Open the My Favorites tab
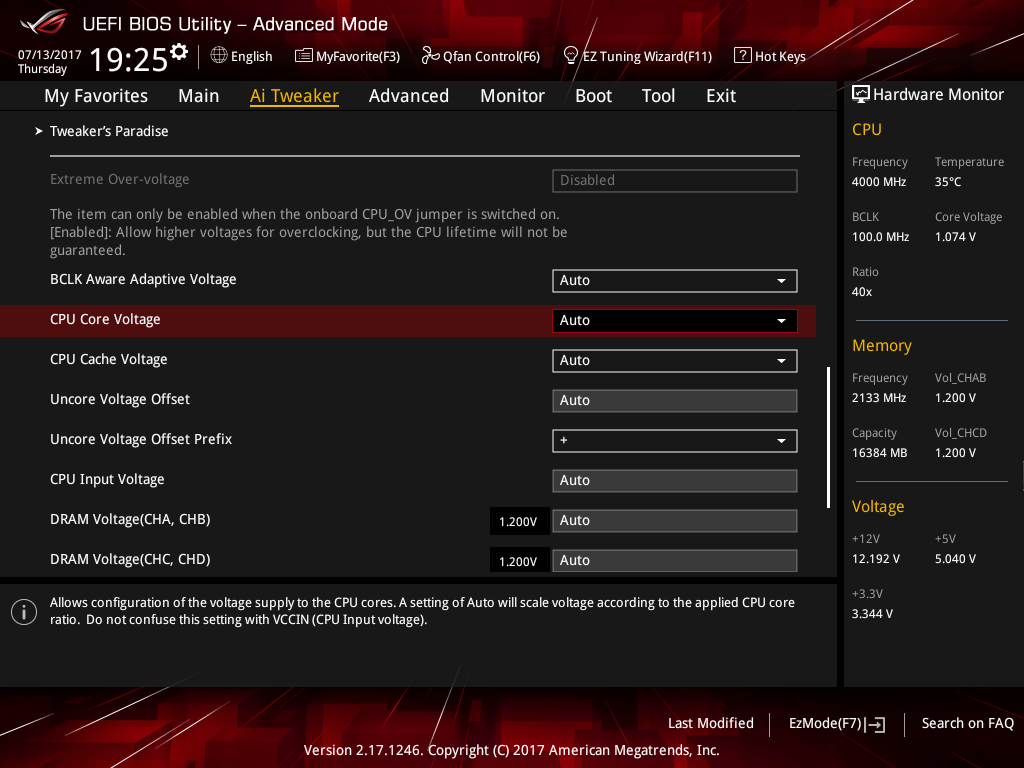Screen dimensions: 1024x768 96,96
